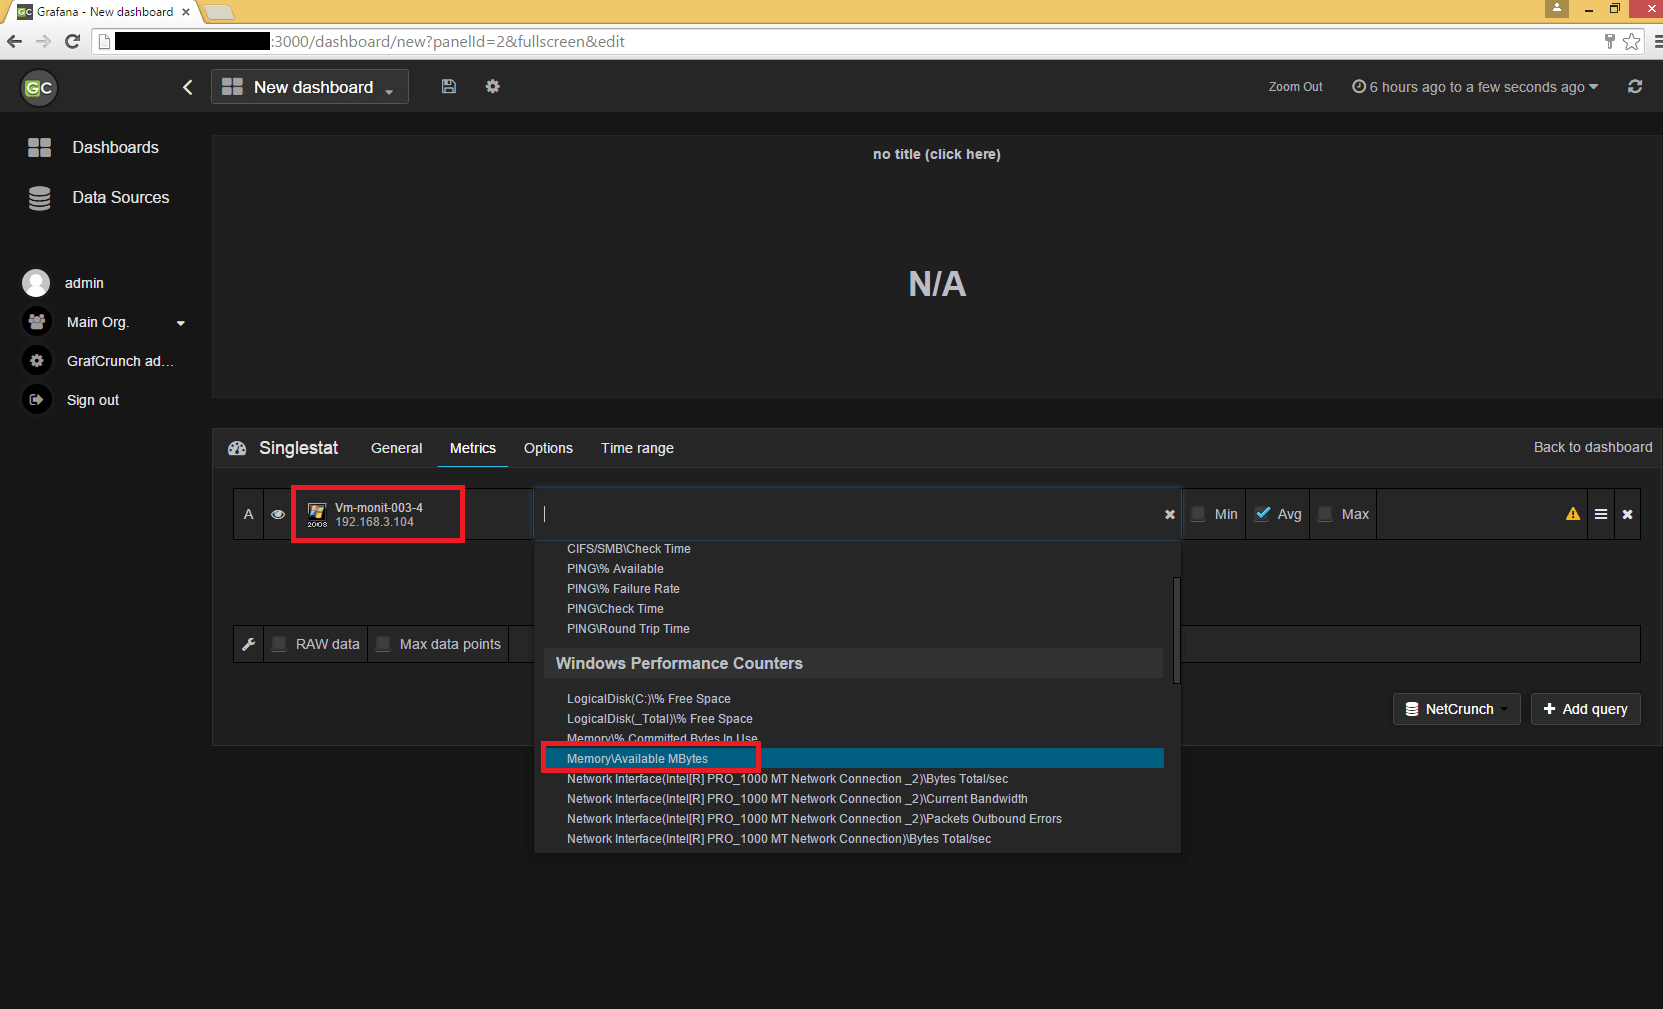1663x1009 pixels.
Task: Toggle visibility of query A eye icon
Action: 278,514
